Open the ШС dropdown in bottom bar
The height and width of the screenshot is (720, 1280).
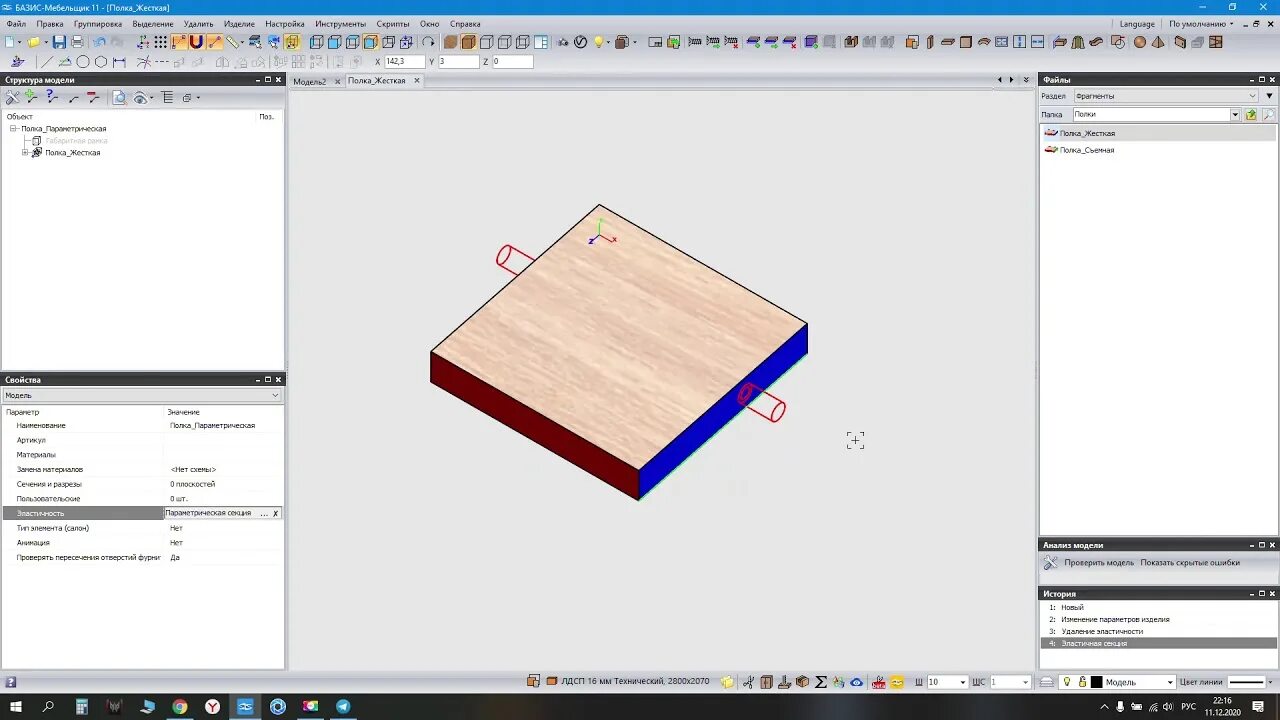click(x=1025, y=682)
